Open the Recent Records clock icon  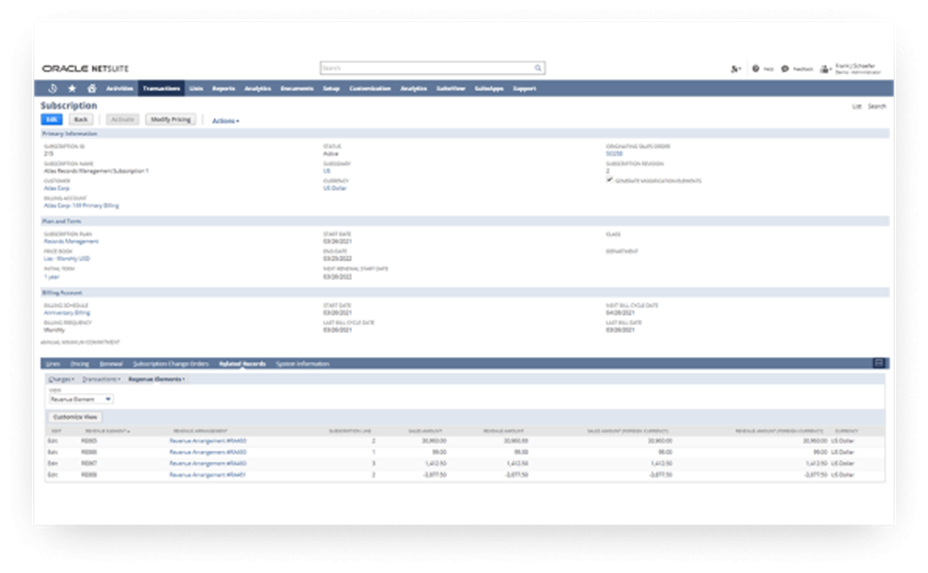point(53,88)
